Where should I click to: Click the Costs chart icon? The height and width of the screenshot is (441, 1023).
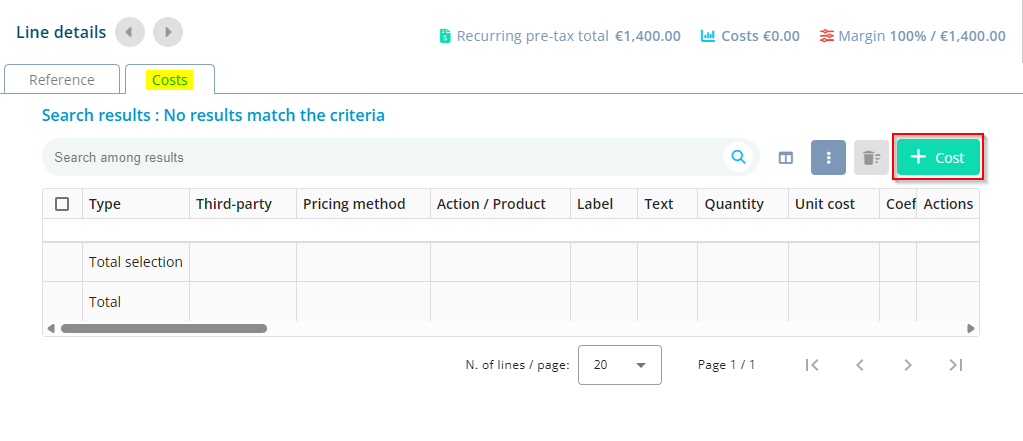(708, 36)
